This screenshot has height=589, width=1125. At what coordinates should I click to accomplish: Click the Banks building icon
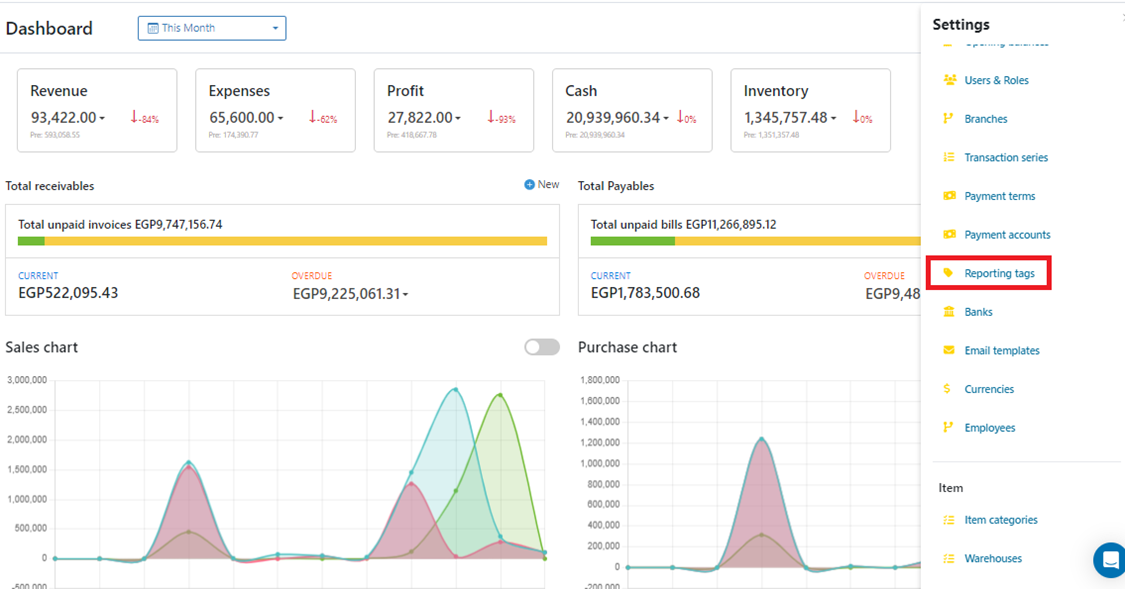tap(949, 312)
